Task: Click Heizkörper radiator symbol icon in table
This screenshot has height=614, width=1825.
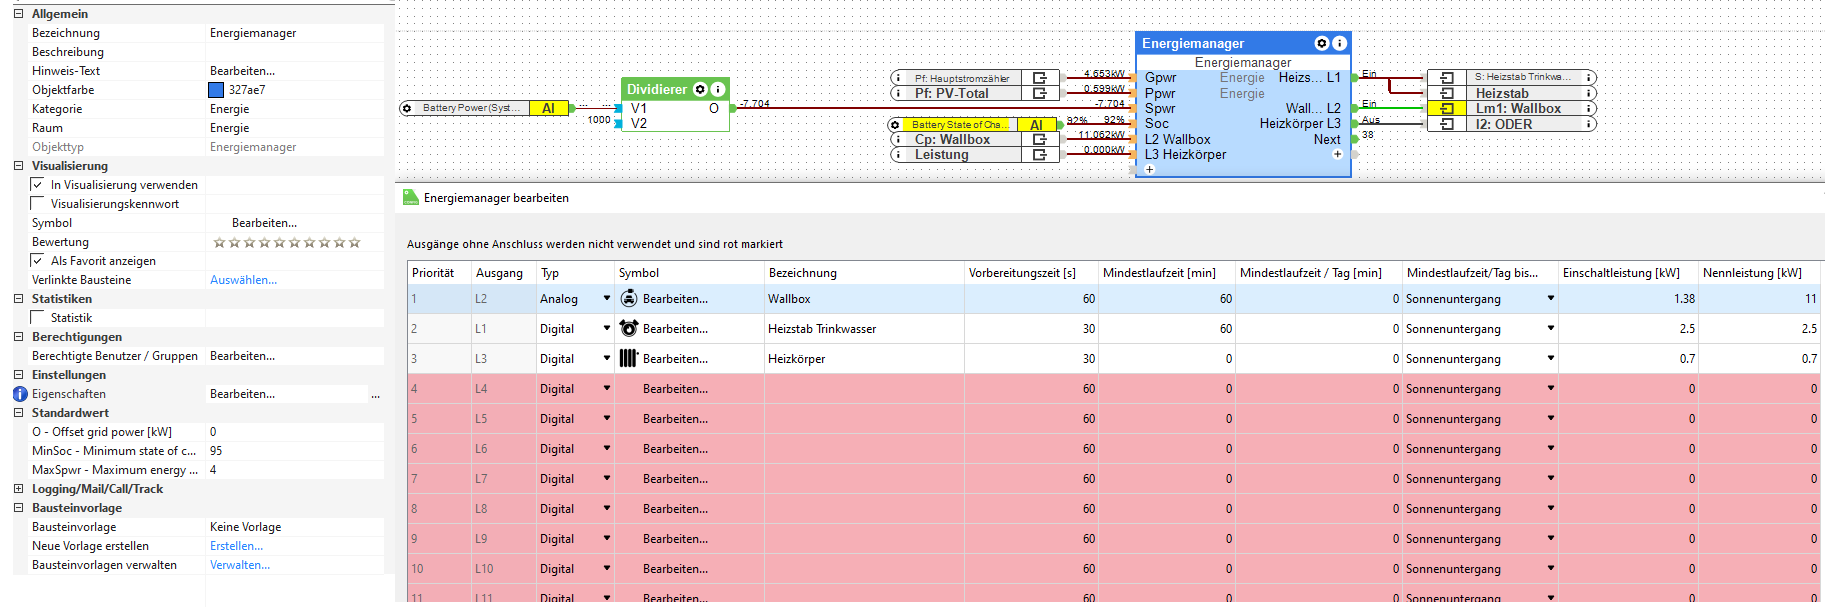Action: pyautogui.click(x=628, y=359)
